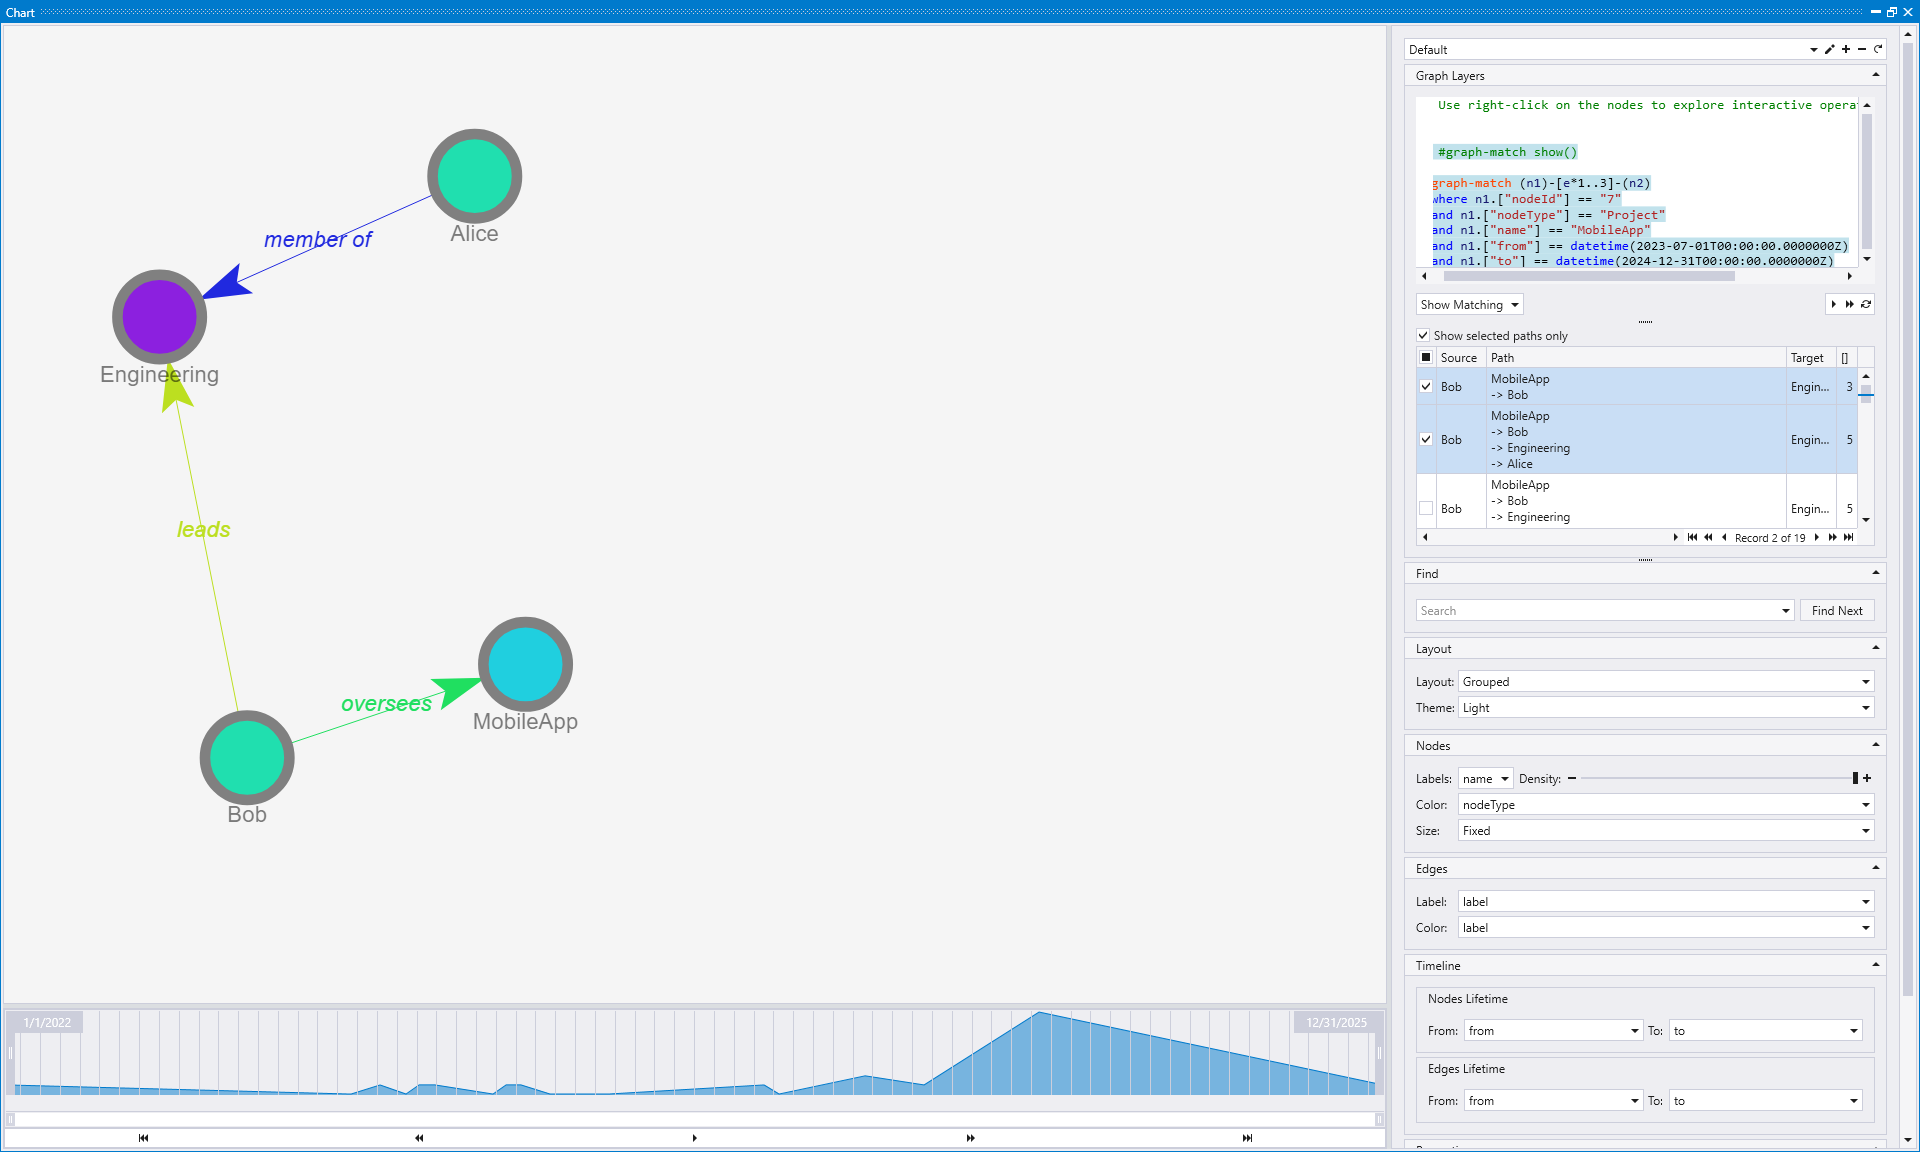
Task: Jump to the last record in the path table
Action: (1849, 537)
